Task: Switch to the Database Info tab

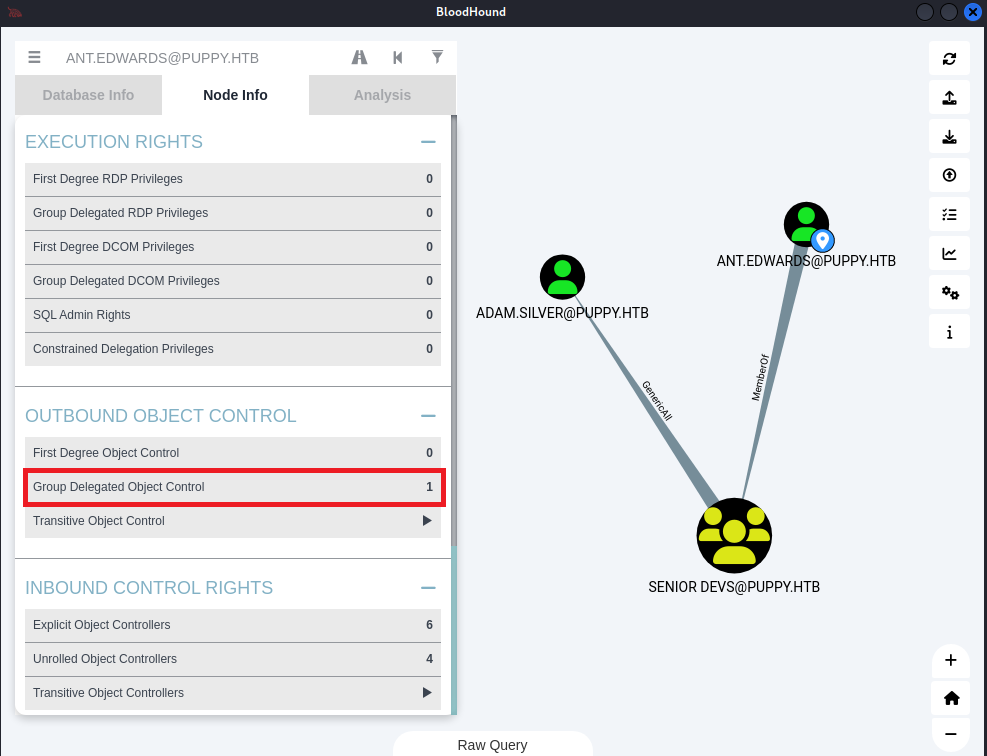Action: 88,95
